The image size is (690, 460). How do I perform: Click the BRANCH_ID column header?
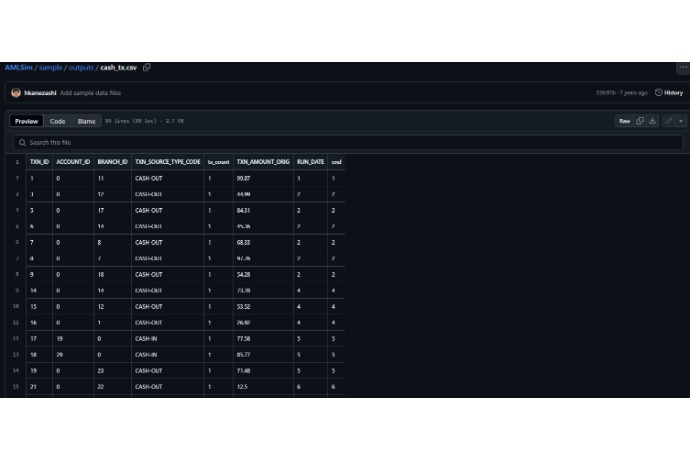[x=113, y=162]
